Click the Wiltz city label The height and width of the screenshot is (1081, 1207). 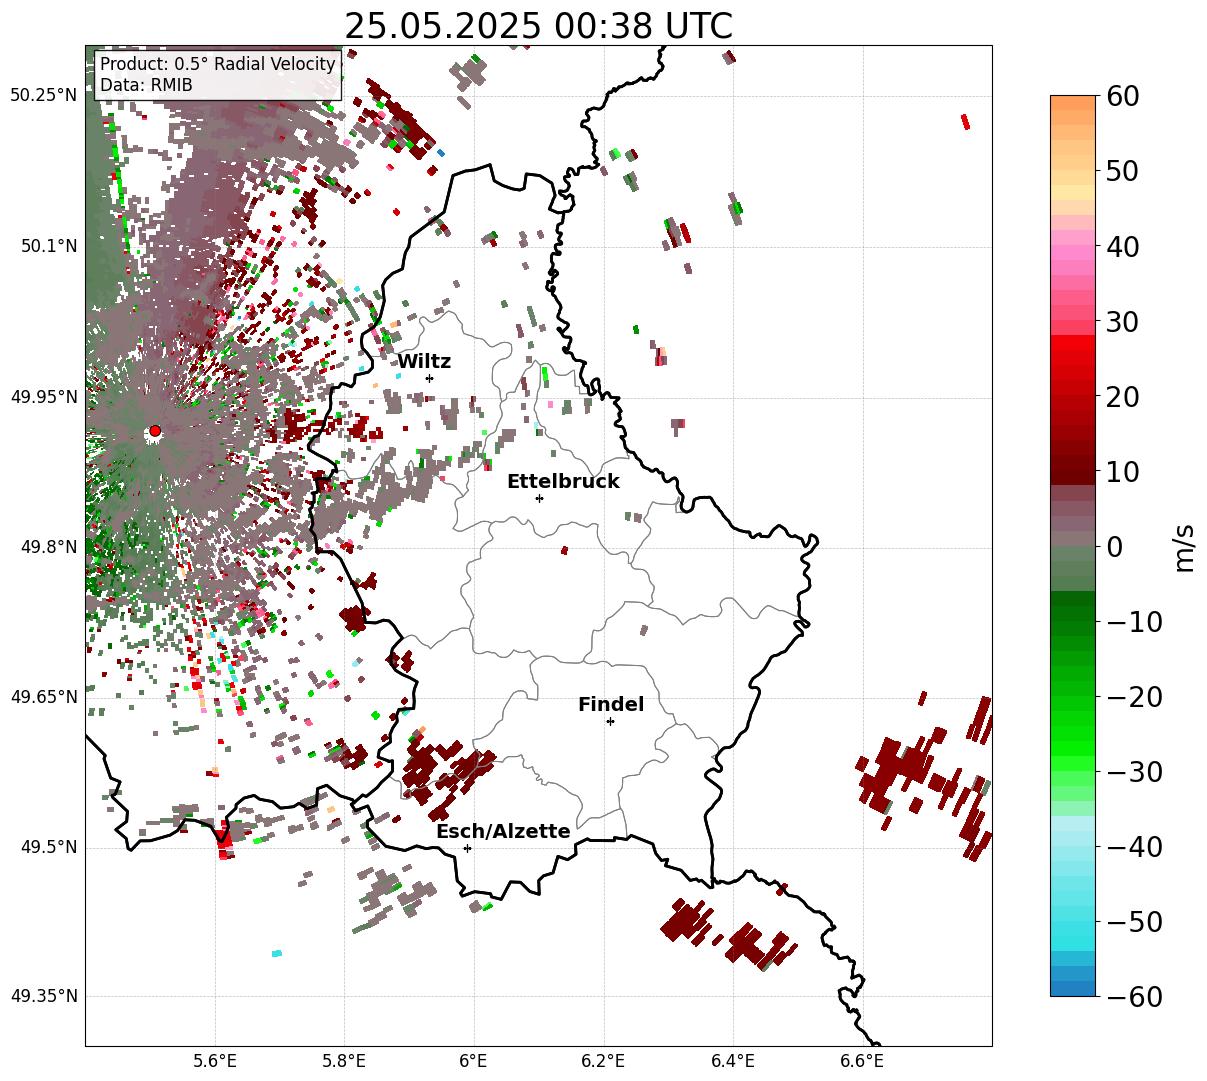pos(424,362)
